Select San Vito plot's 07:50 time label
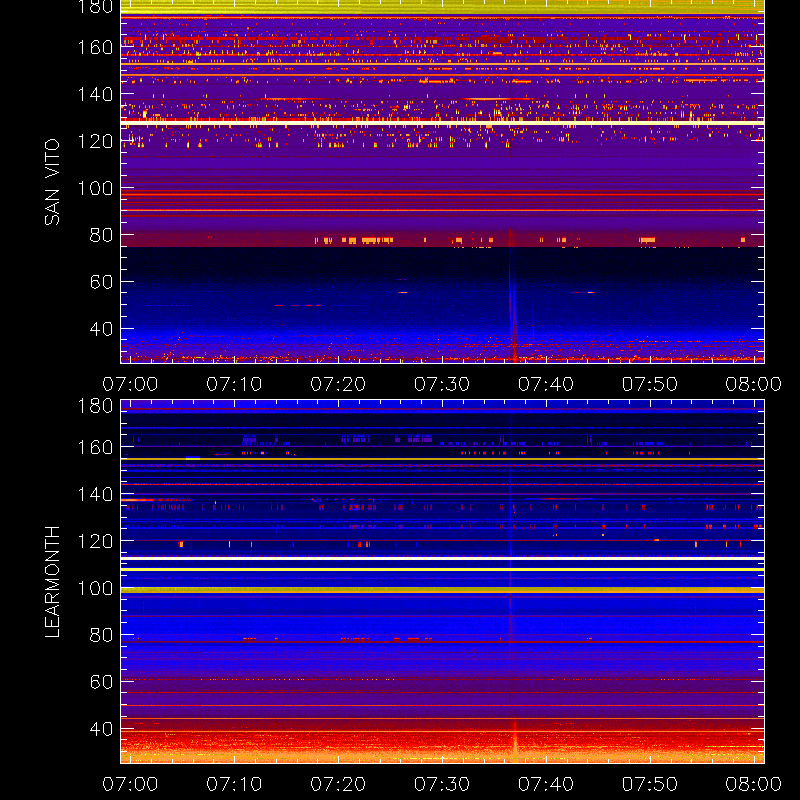Viewport: 800px width, 800px height. tap(649, 384)
